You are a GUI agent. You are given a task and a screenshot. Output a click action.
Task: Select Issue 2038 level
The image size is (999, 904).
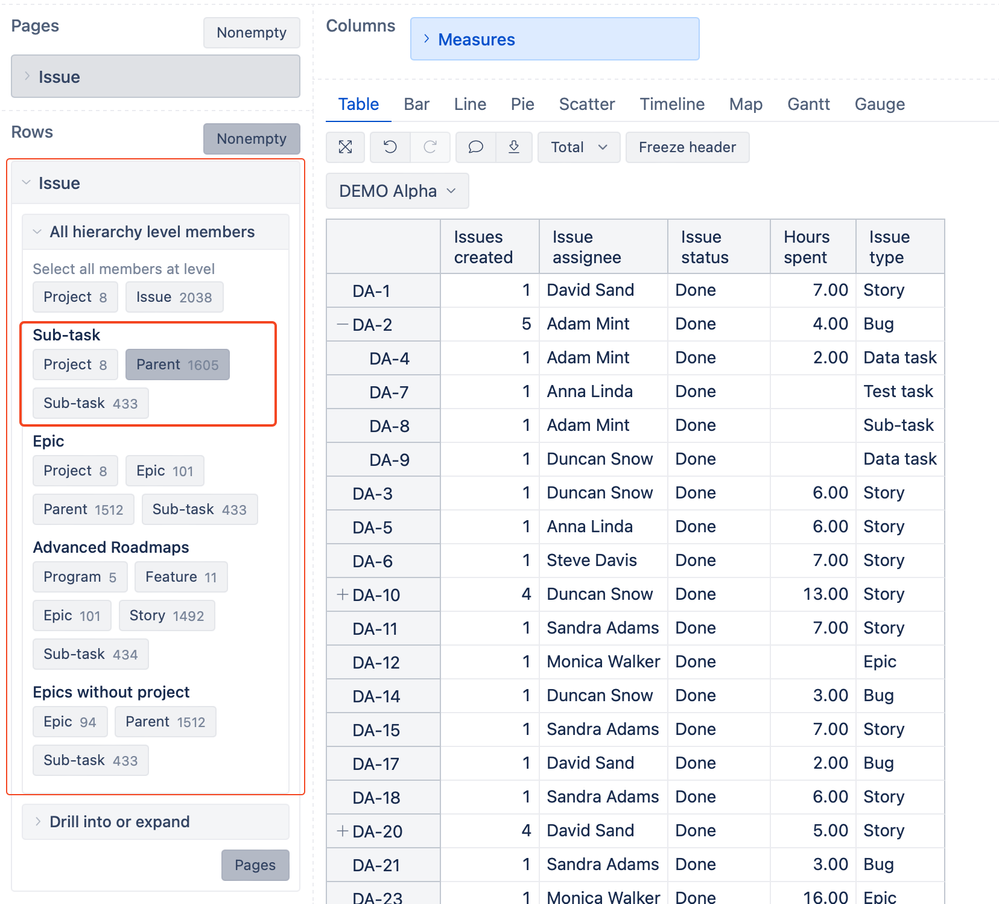pos(174,297)
